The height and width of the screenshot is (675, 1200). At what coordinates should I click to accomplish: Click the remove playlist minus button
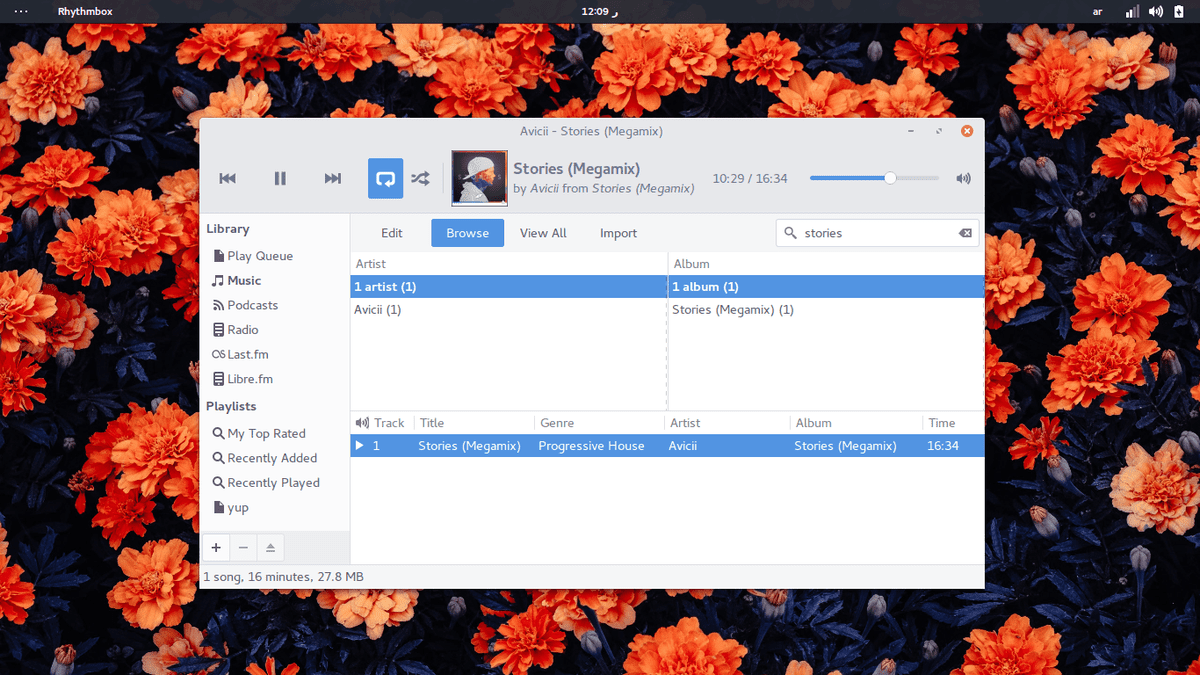tap(243, 548)
